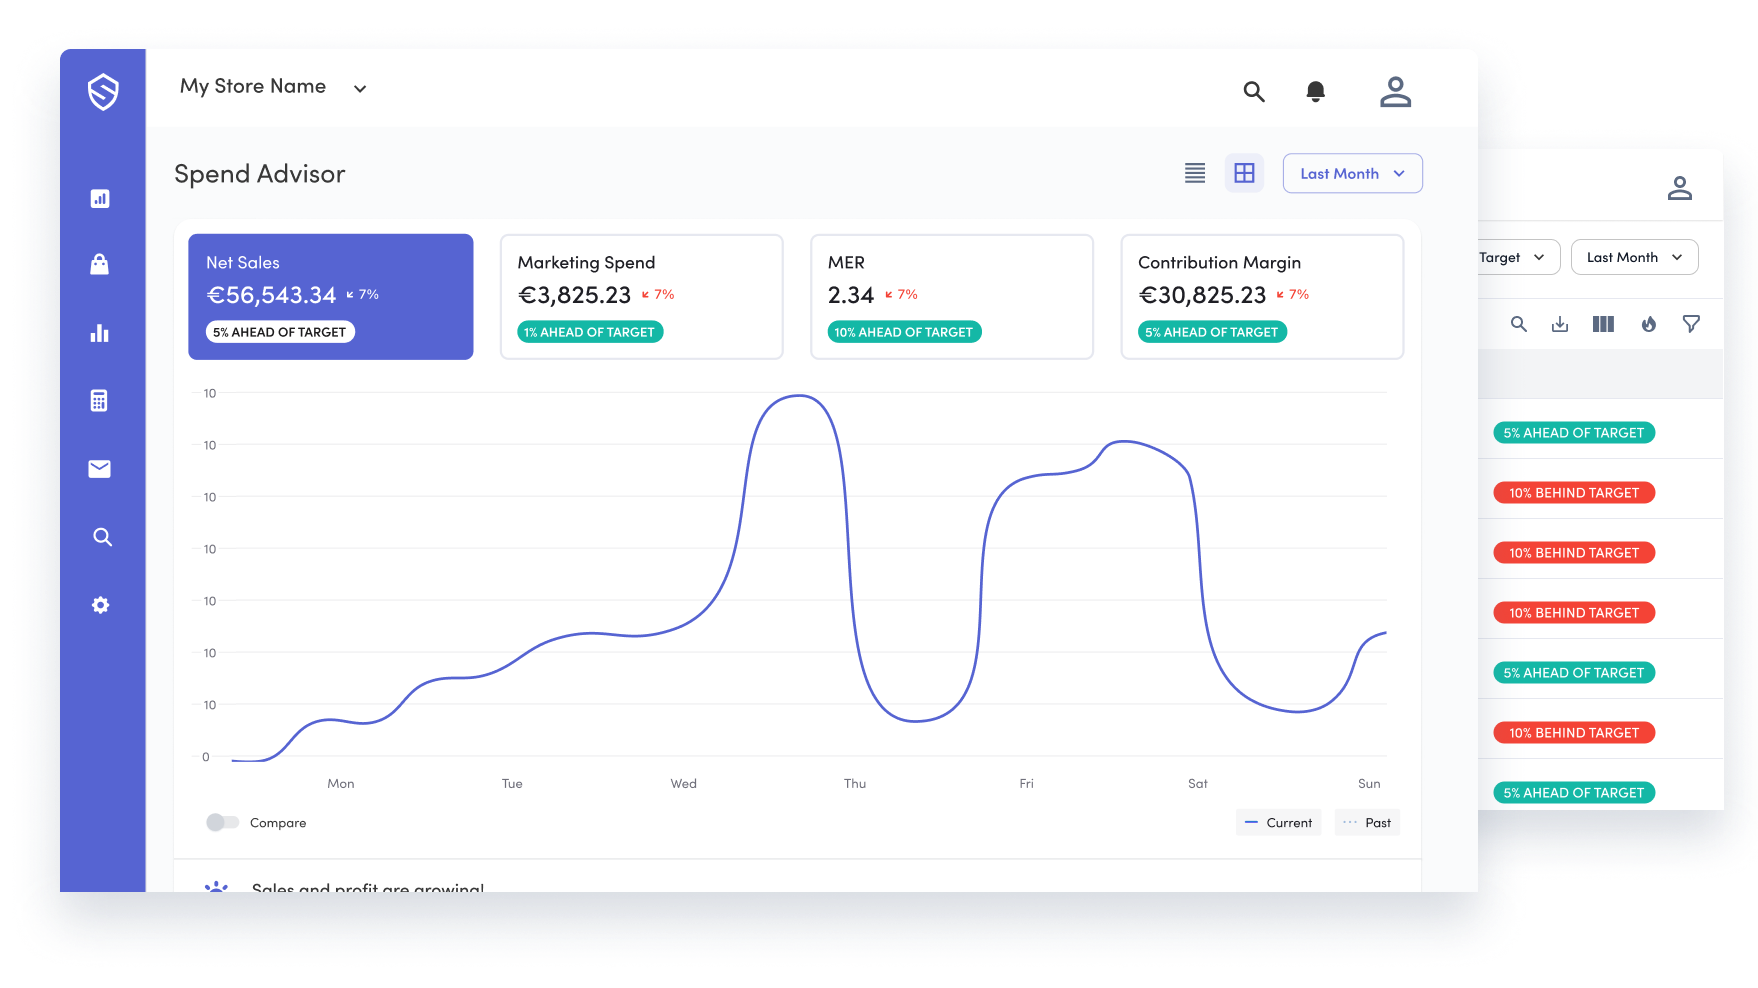Image resolution: width=1758 pixels, height=988 pixels.
Task: Select the flame icon on the right panel
Action: click(1649, 324)
